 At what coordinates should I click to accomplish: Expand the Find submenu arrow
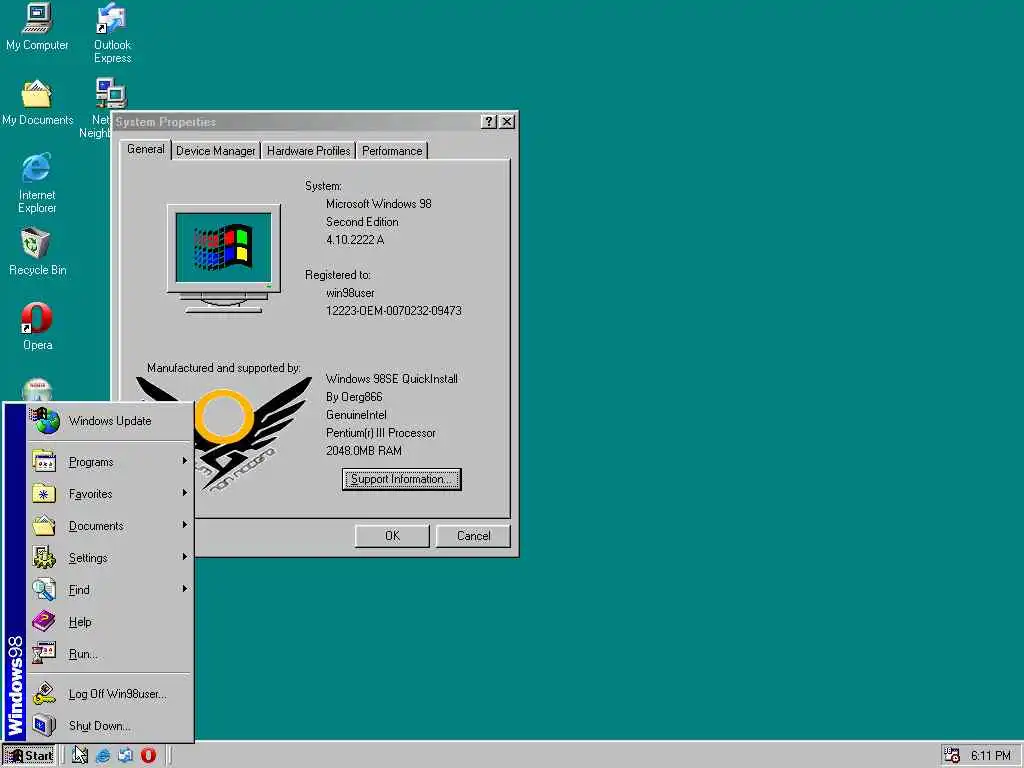[x=185, y=589]
